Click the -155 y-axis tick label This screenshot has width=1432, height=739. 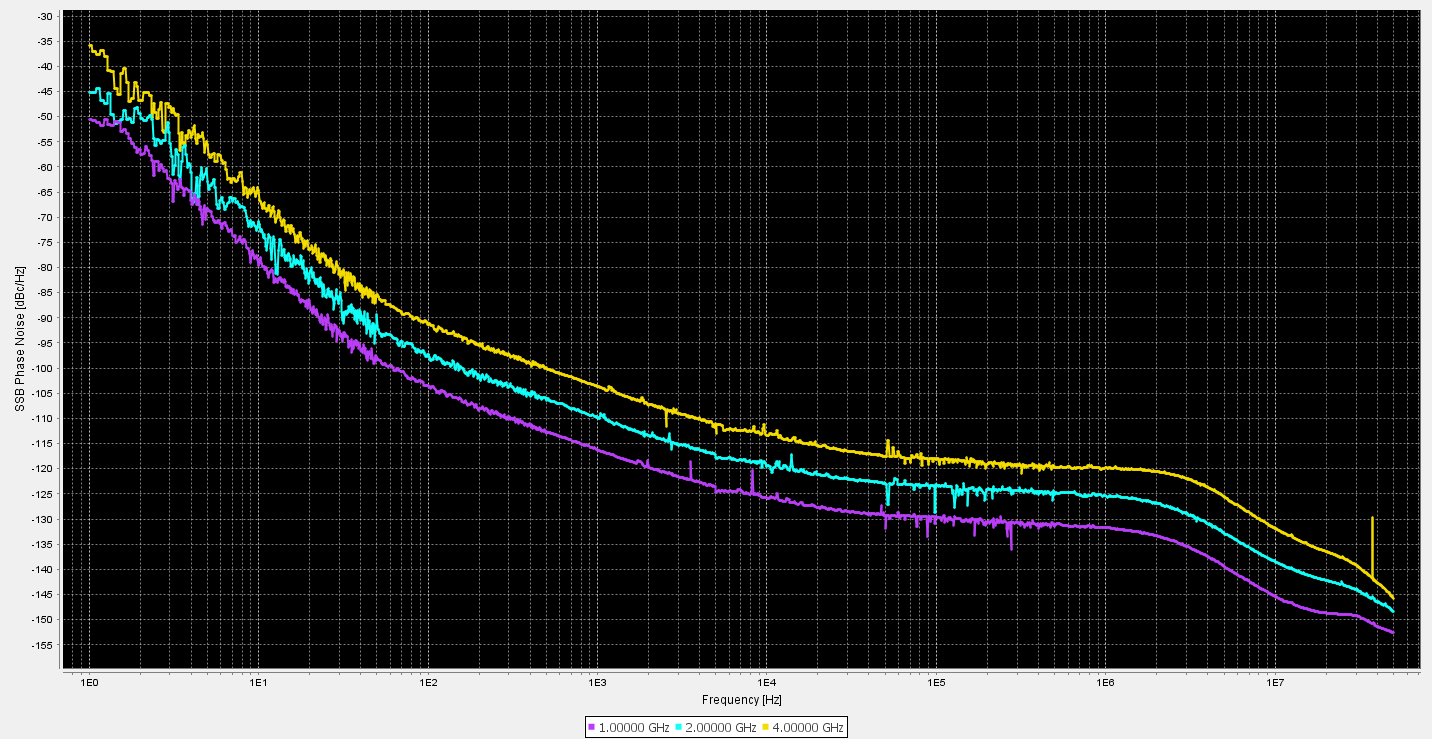[43, 645]
